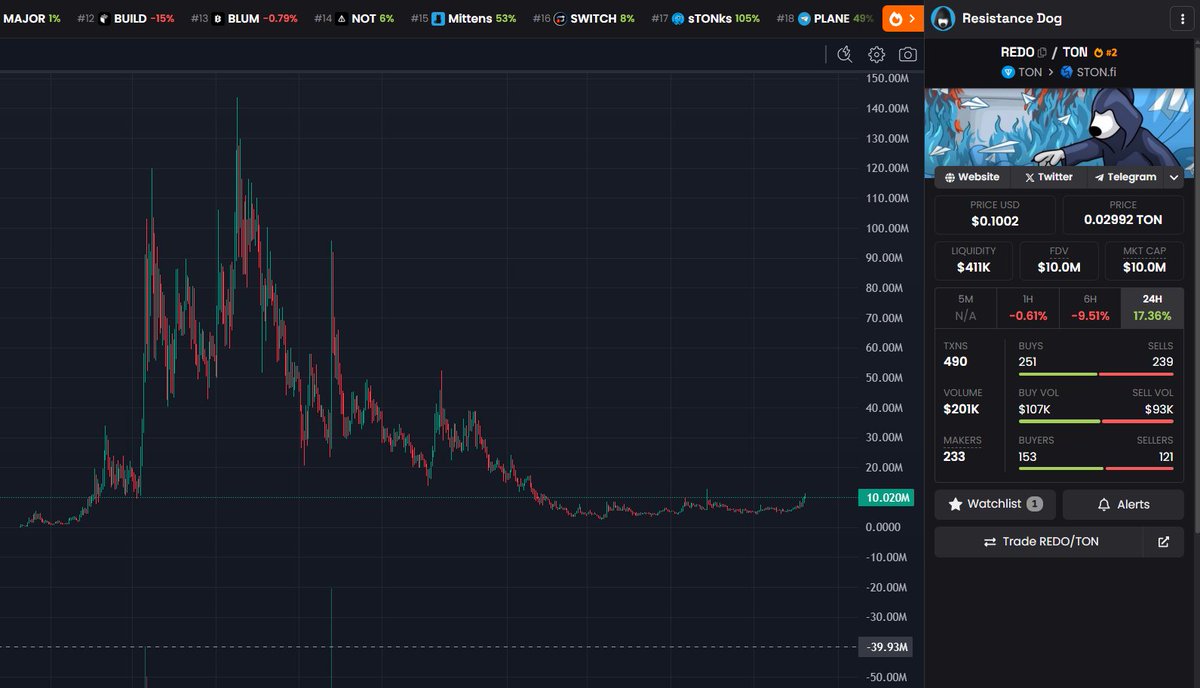Click the Resistance Dog token name
The width and height of the screenshot is (1200, 688).
click(1012, 18)
